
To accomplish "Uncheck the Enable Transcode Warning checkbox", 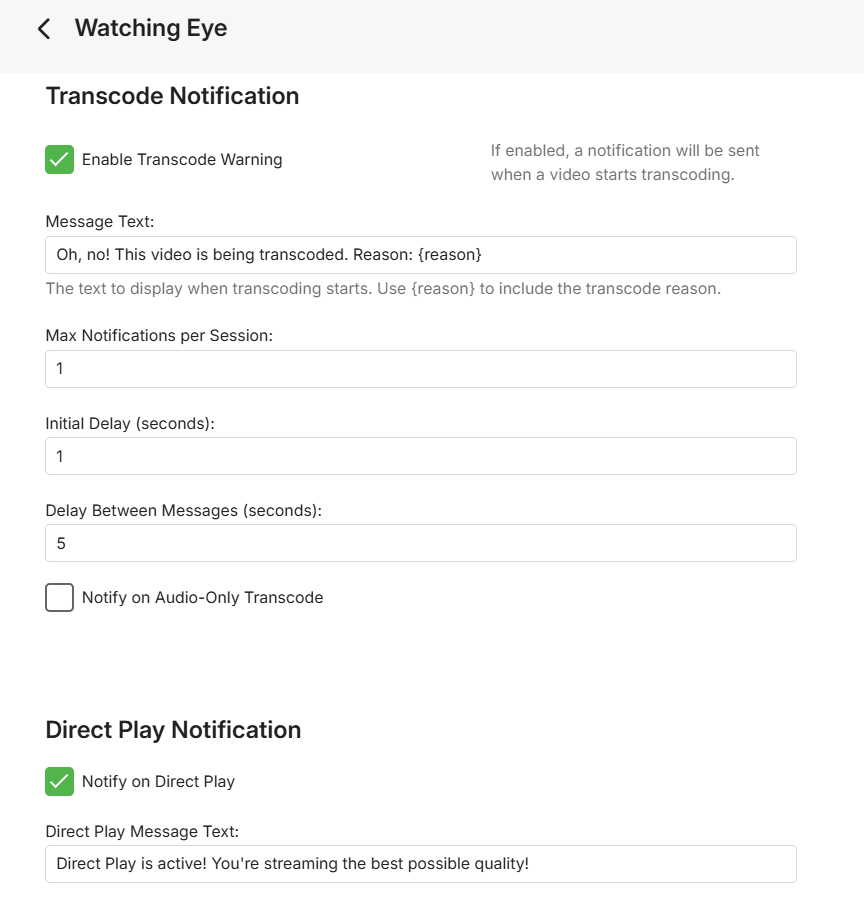I will pyautogui.click(x=60, y=159).
